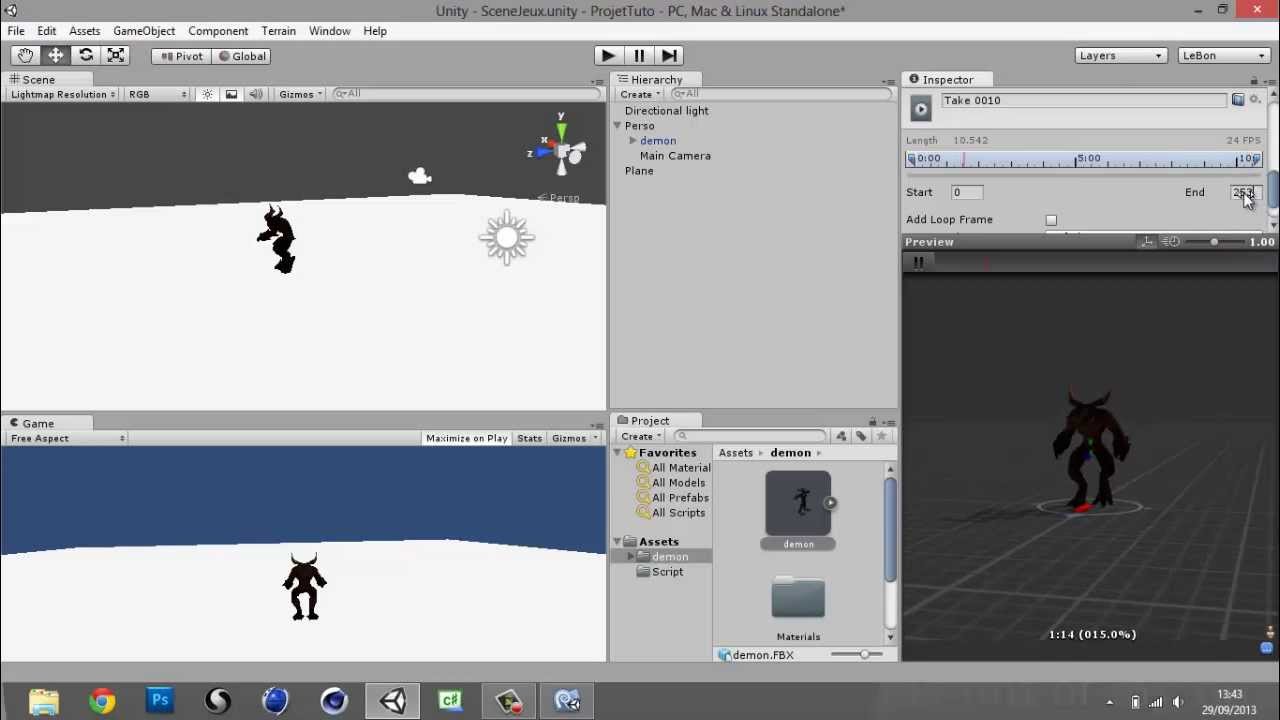
Task: Click the Project icon size slider
Action: point(865,655)
